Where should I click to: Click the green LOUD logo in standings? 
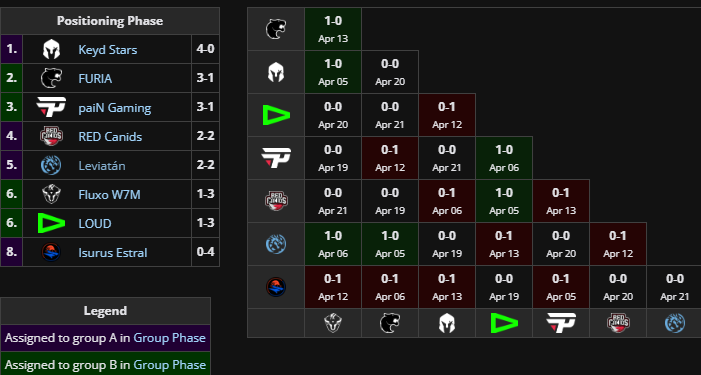51,223
